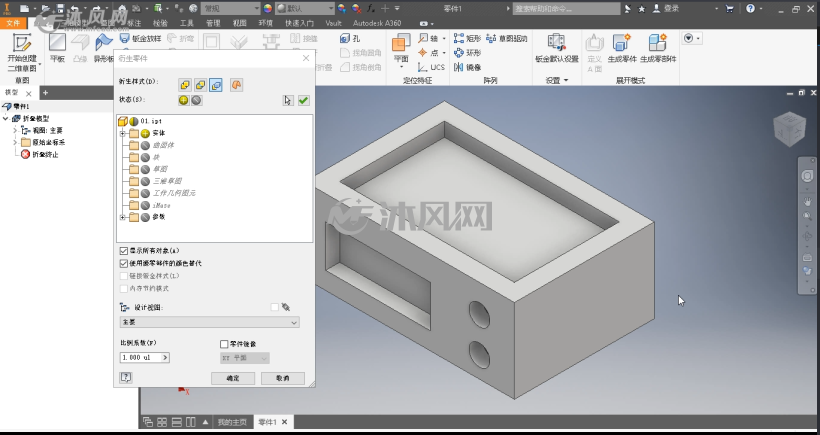This screenshot has width=820, height=435.
Task: Click the ViewCube in the viewport
Action: (789, 129)
